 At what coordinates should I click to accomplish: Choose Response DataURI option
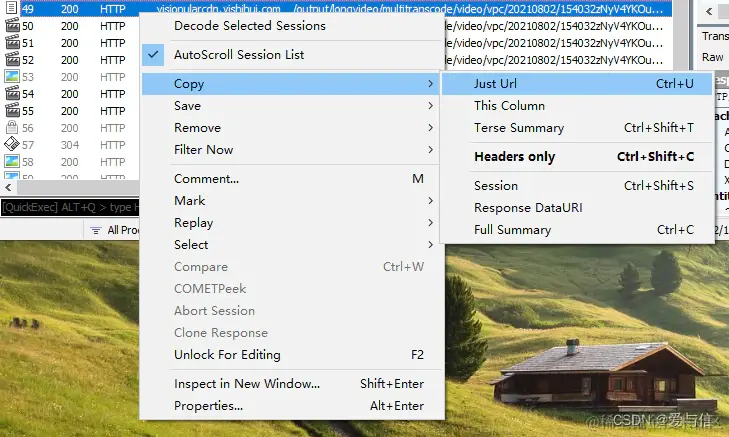point(577,208)
